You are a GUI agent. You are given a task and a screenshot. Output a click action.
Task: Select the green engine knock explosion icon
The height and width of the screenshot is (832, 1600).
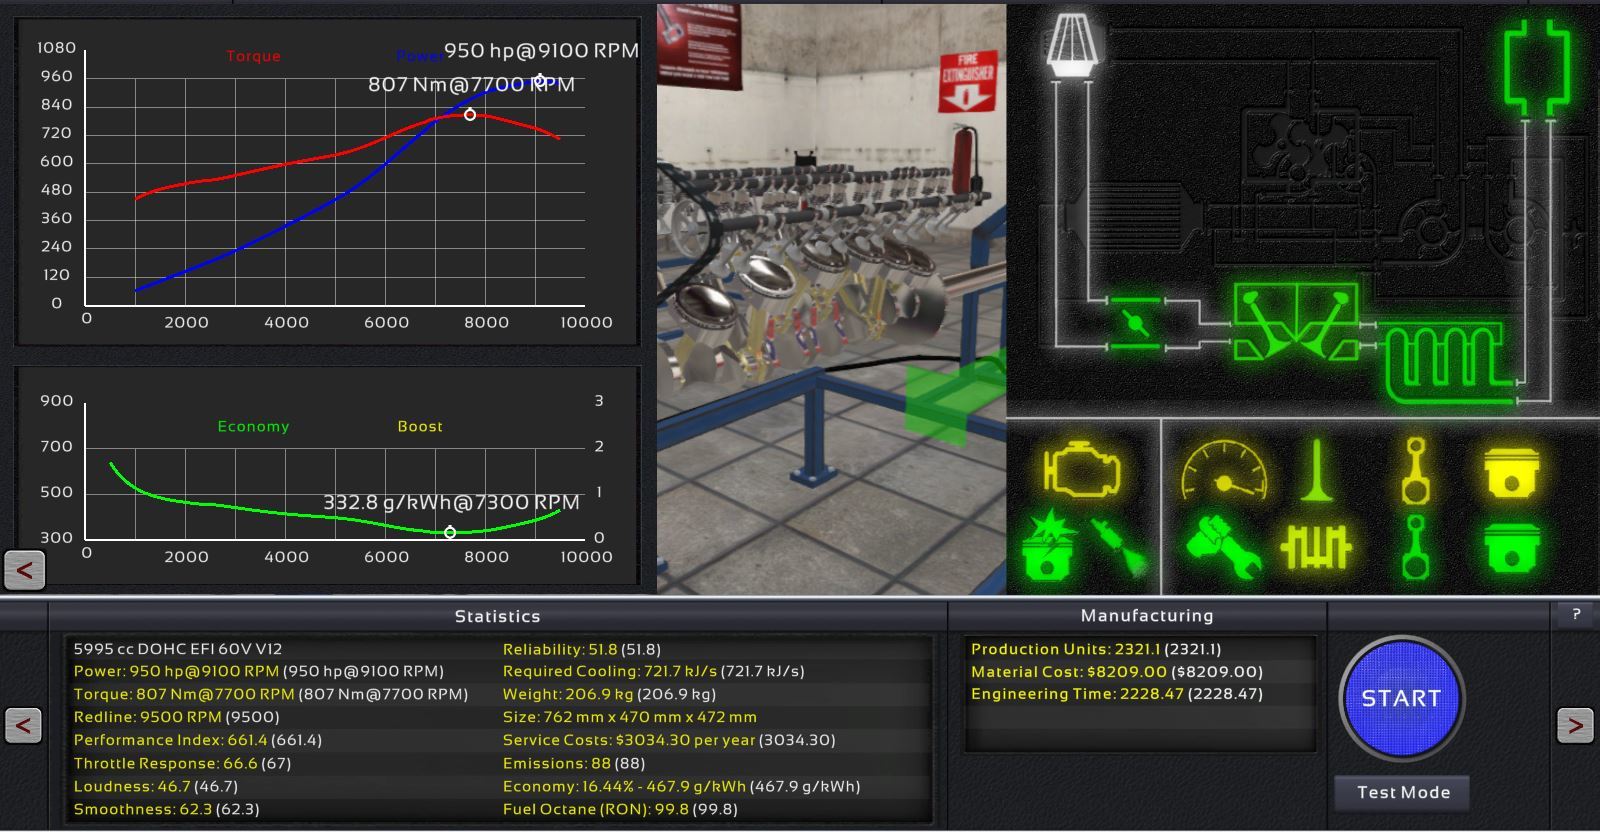pos(1049,546)
